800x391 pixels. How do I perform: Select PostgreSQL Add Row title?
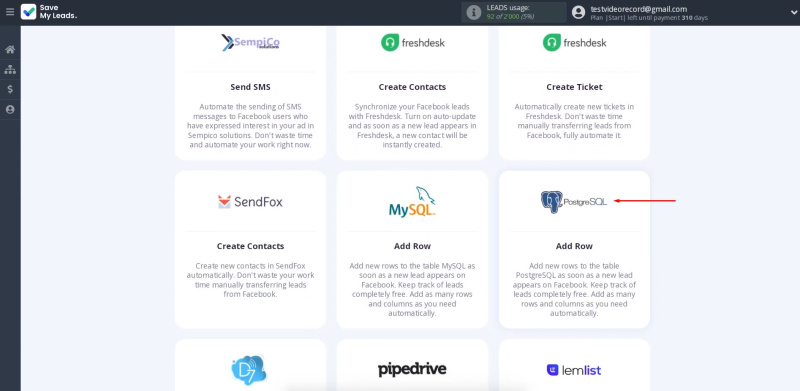[x=574, y=246]
